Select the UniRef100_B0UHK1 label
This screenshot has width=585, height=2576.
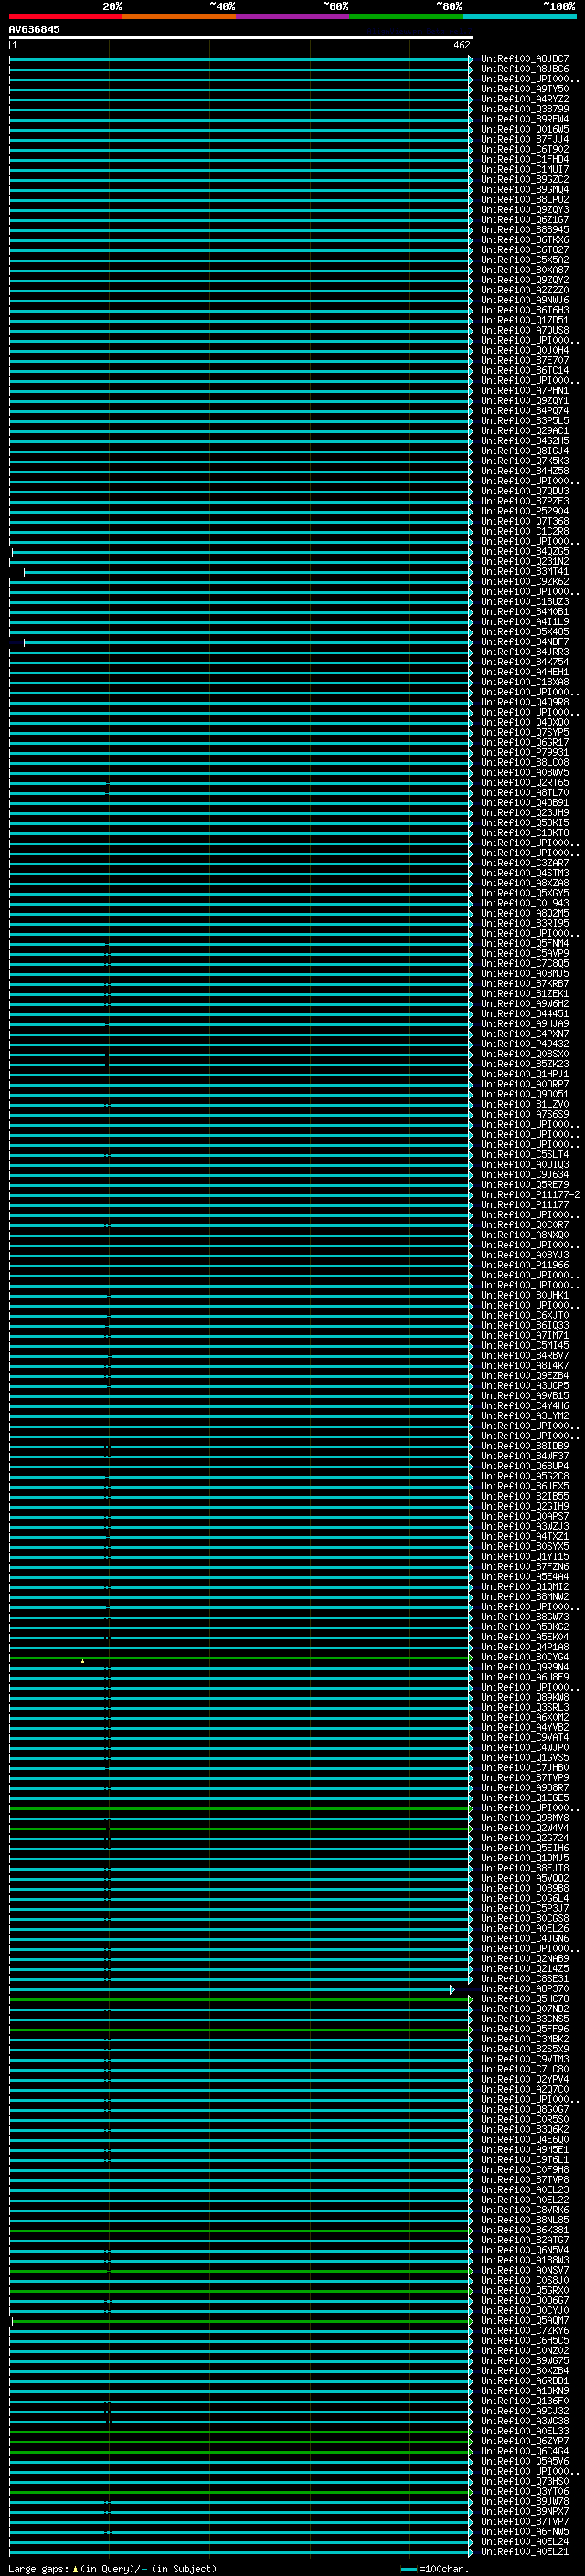tap(525, 1295)
